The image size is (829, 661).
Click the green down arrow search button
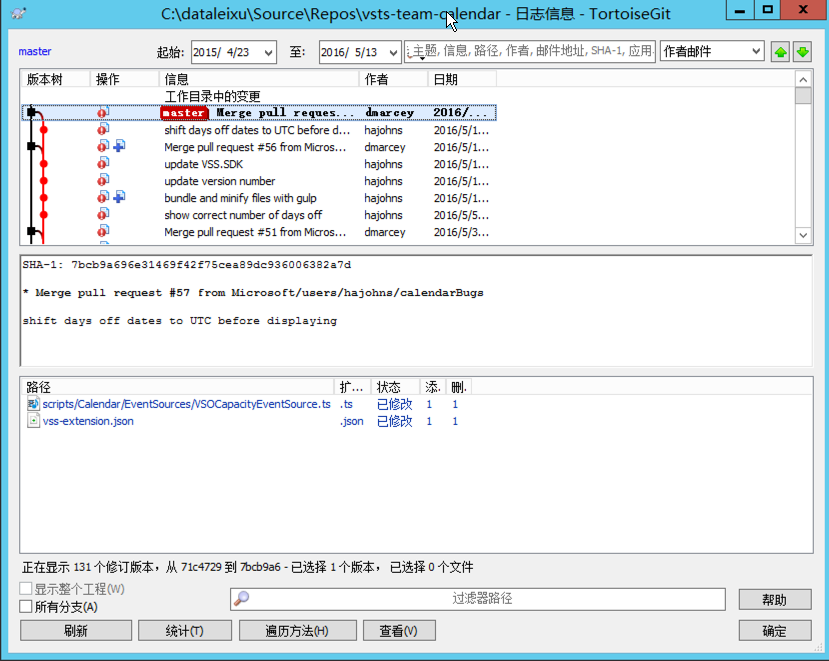[803, 52]
